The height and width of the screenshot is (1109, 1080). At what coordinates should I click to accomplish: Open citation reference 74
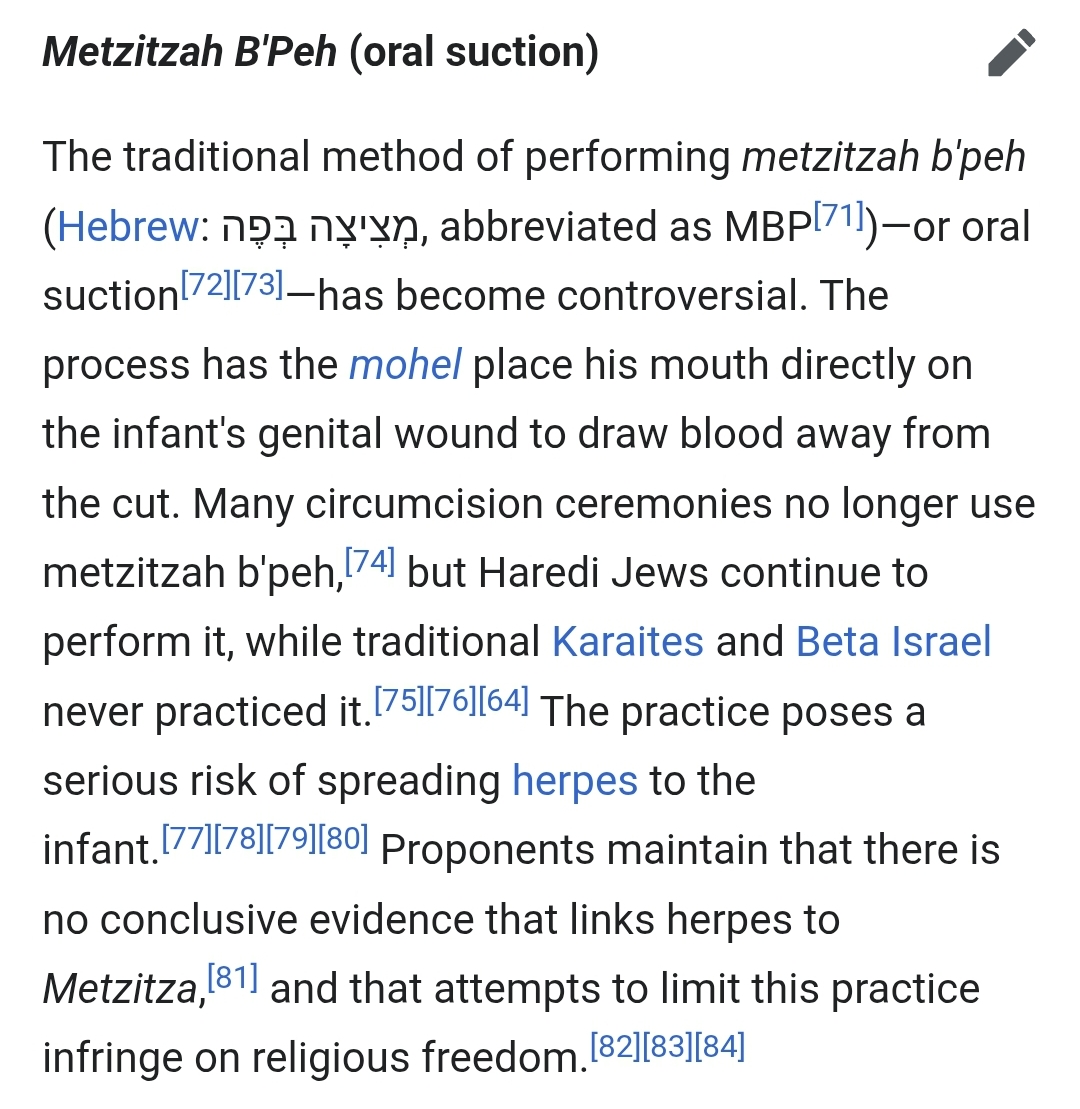pyautogui.click(x=370, y=562)
